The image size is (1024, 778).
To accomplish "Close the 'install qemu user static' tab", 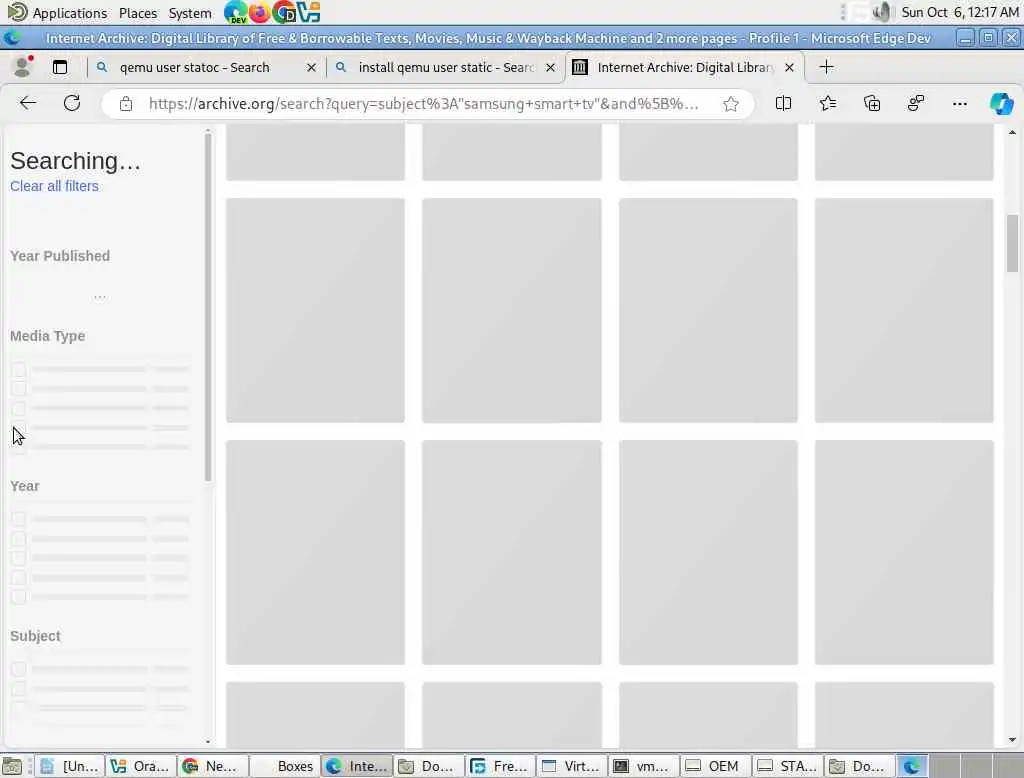I will click(x=551, y=67).
